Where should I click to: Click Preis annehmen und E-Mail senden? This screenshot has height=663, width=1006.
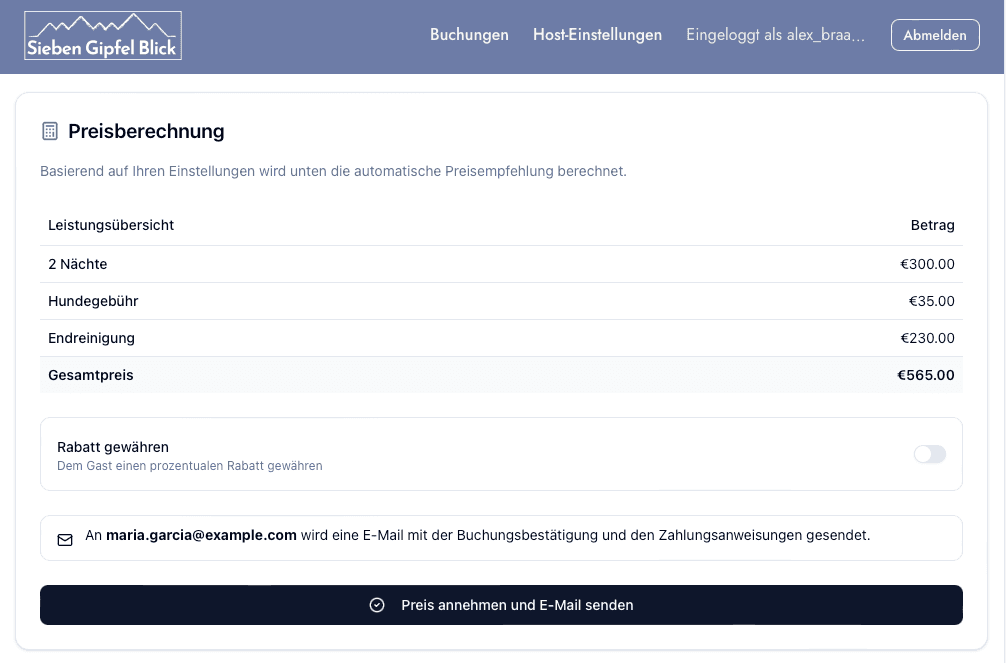tap(516, 605)
